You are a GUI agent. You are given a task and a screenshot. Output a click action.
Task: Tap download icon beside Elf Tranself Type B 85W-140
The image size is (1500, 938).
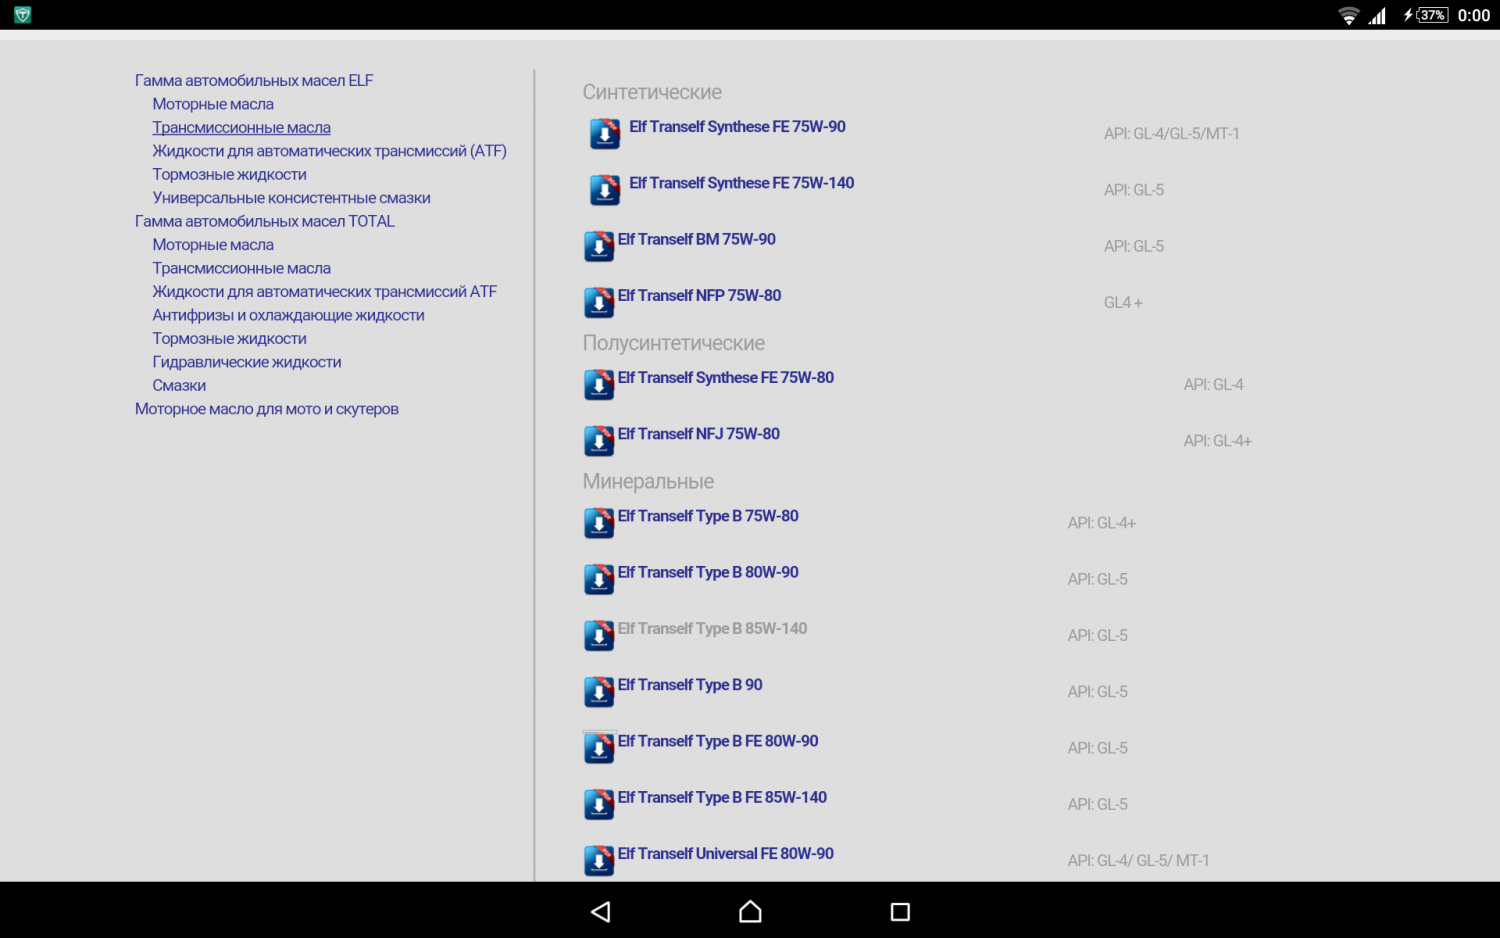[x=599, y=634]
